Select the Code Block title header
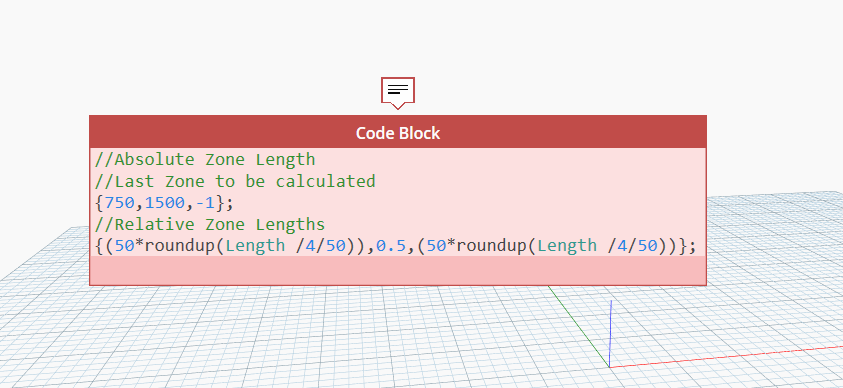Screen dimensions: 843x388 click(398, 132)
